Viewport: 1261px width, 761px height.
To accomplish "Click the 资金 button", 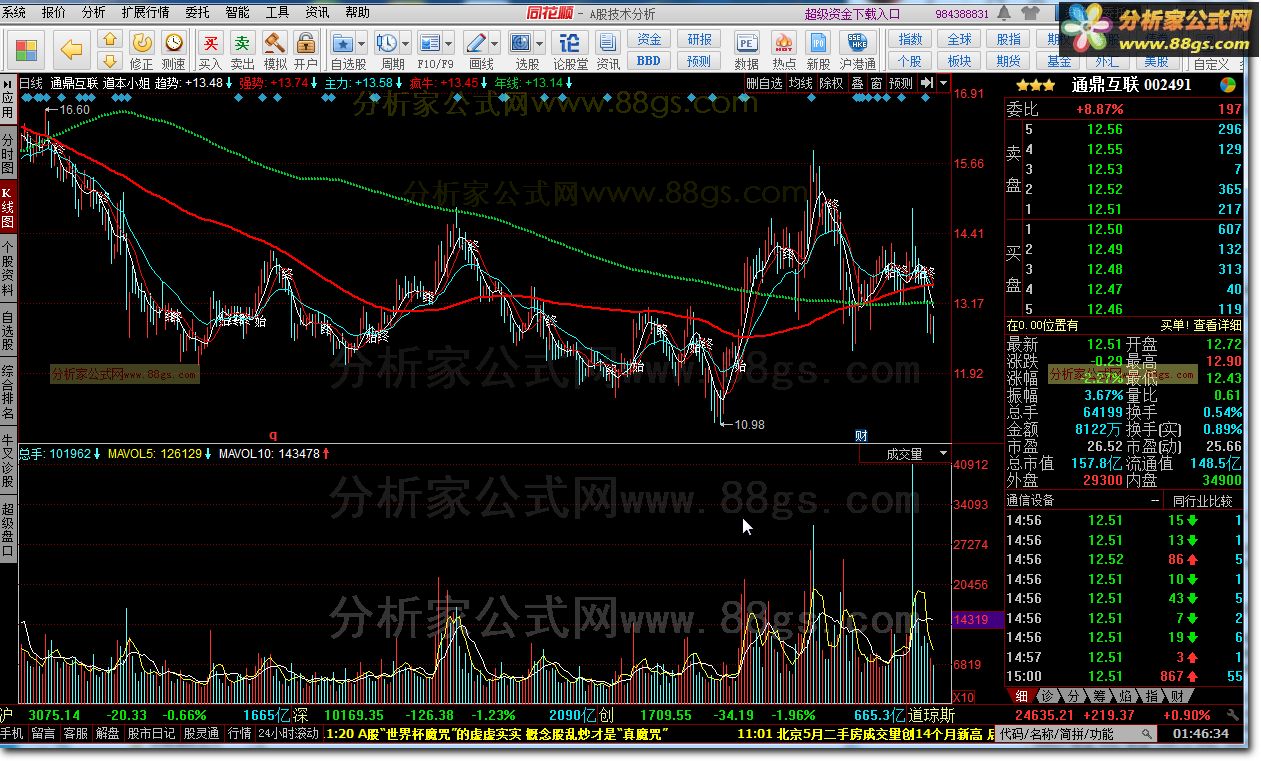I will pos(649,39).
